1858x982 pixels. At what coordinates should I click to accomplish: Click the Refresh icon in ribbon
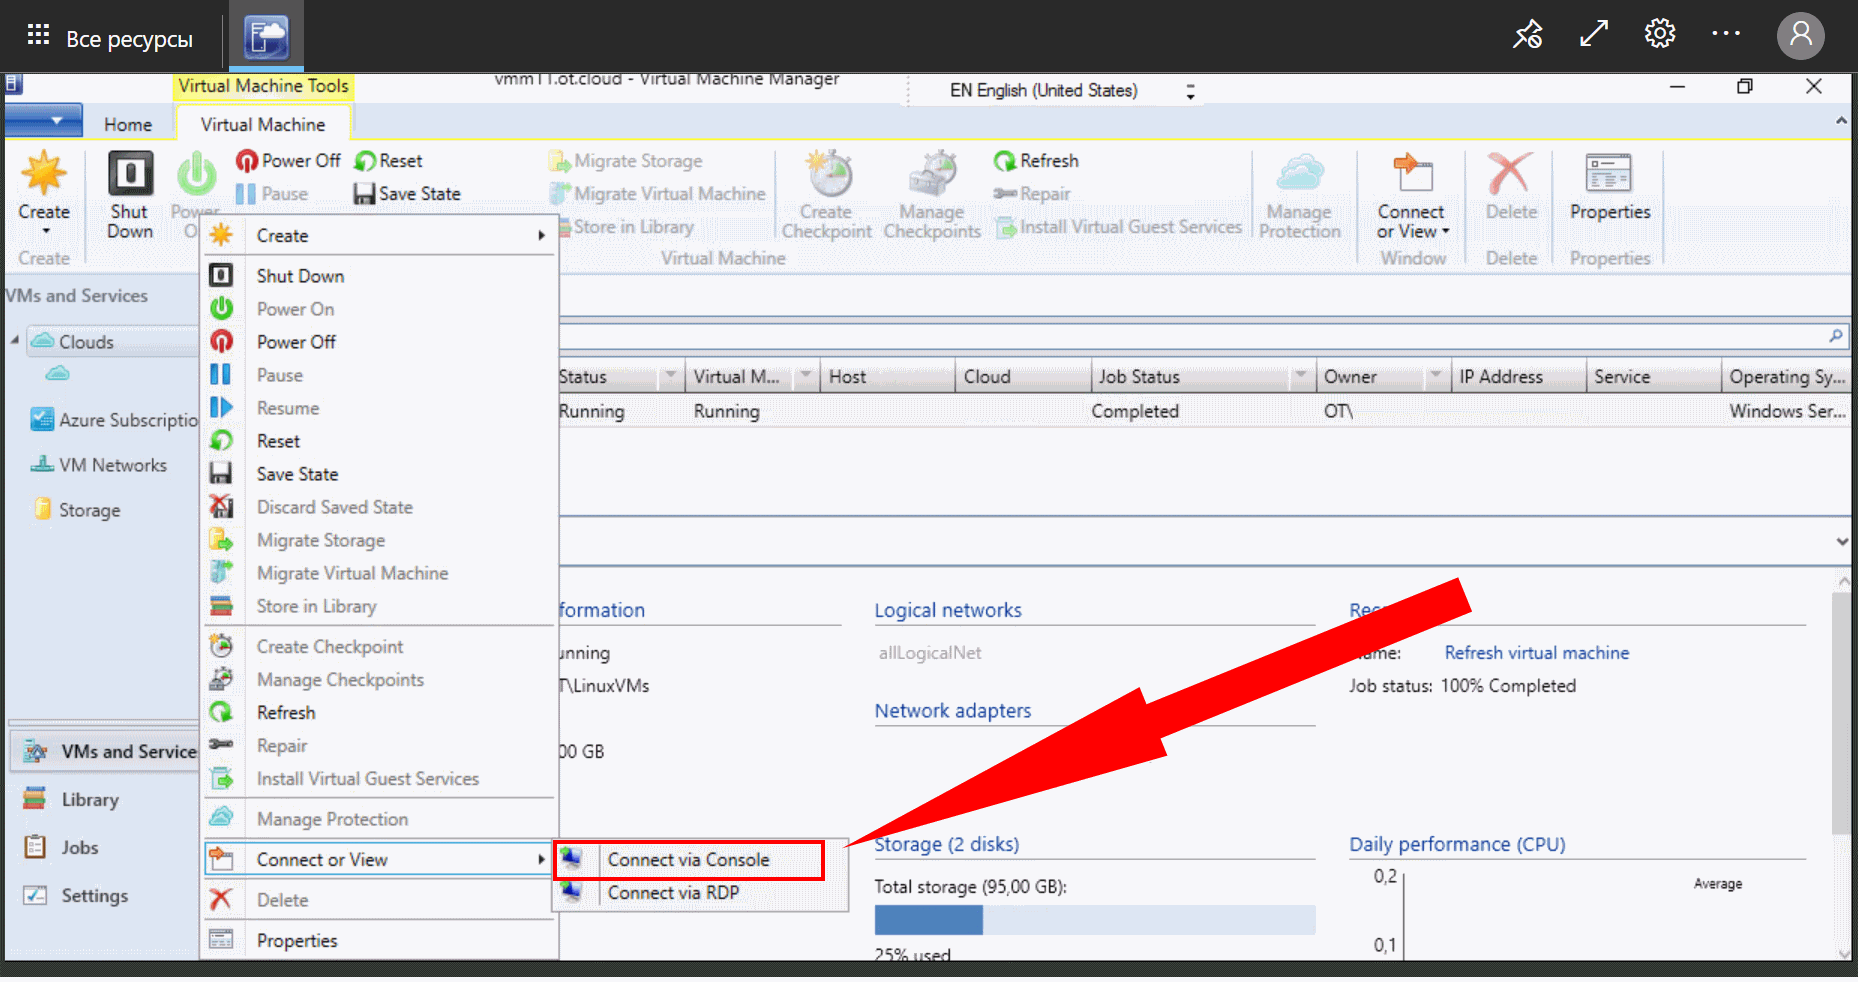(x=1036, y=161)
